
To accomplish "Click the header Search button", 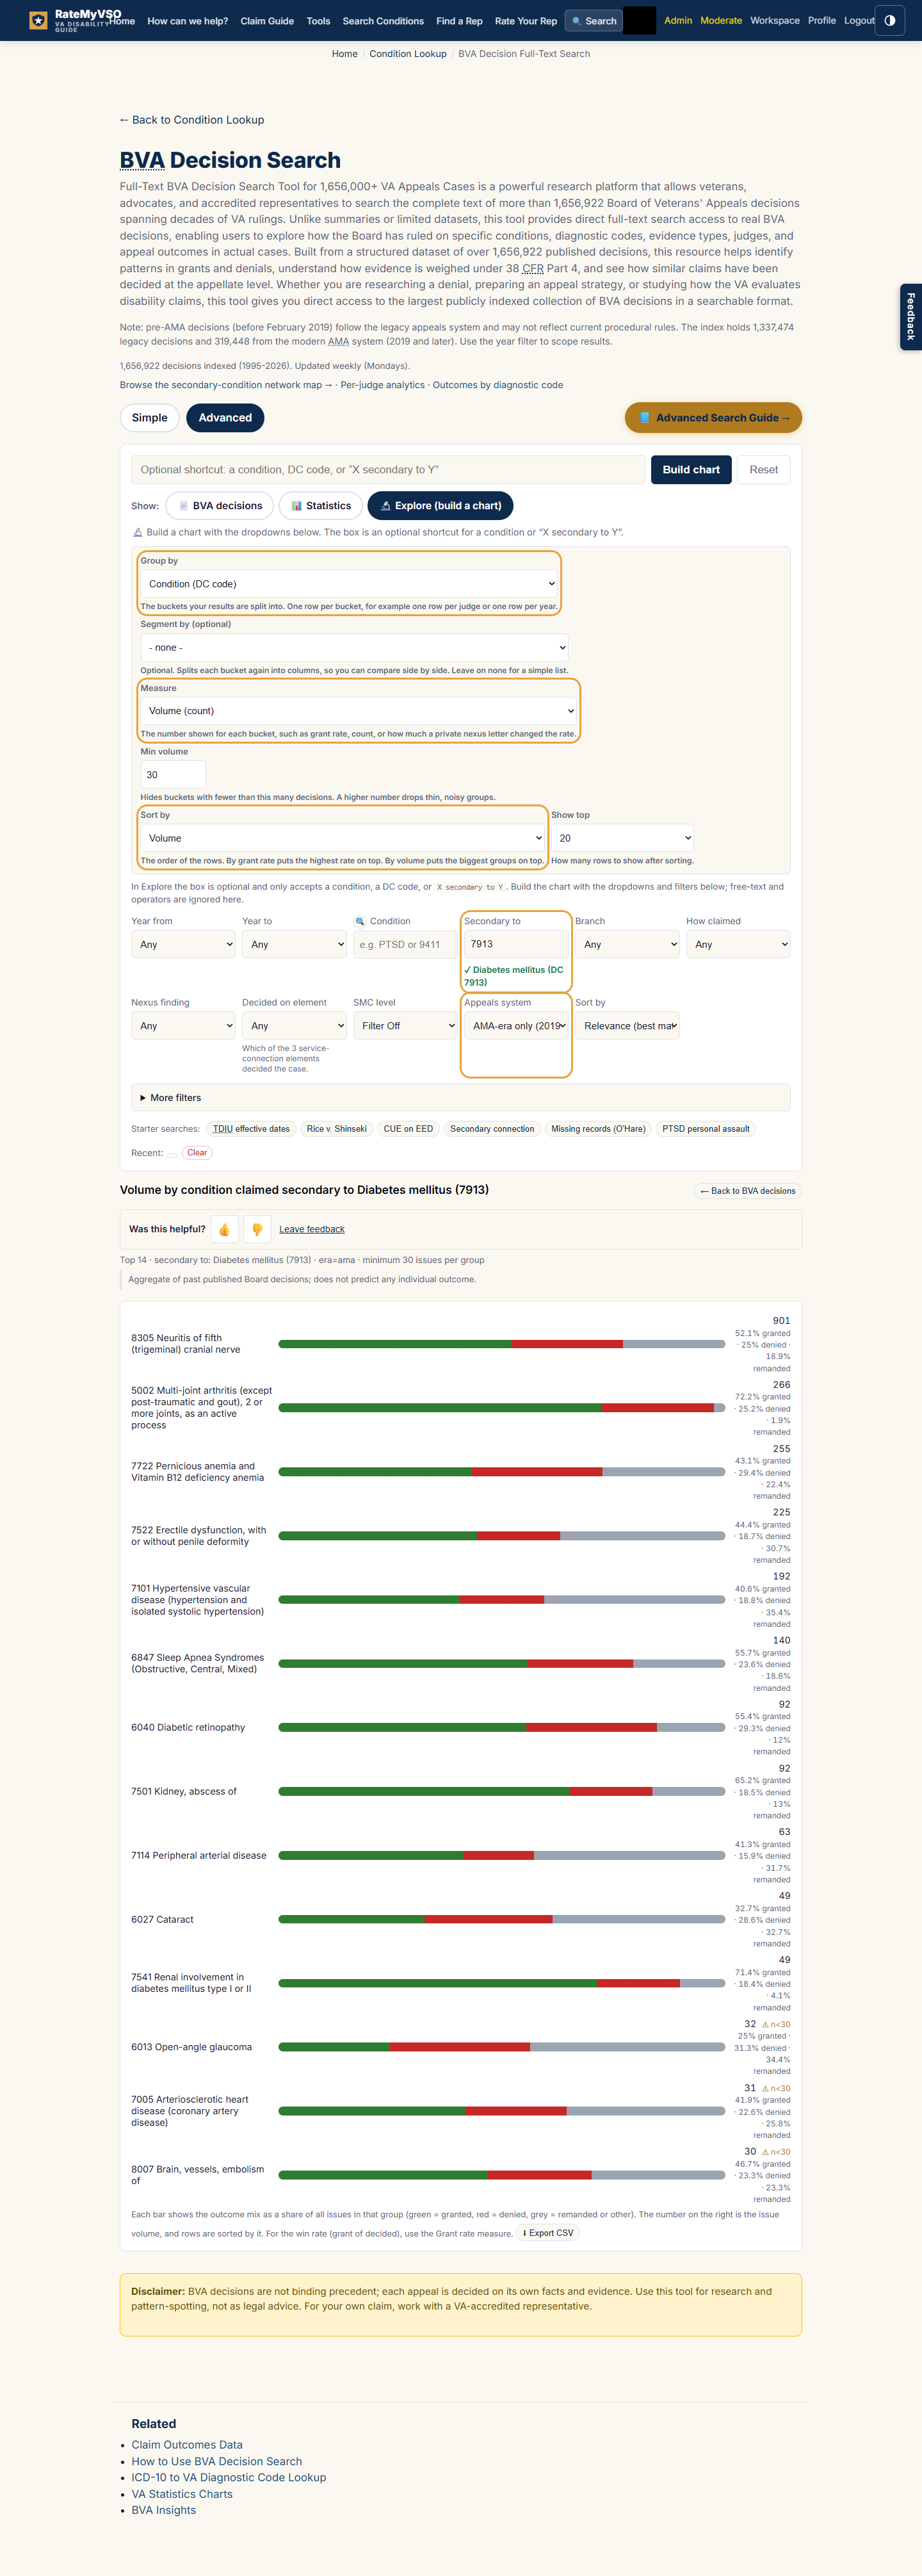I will 594,20.
